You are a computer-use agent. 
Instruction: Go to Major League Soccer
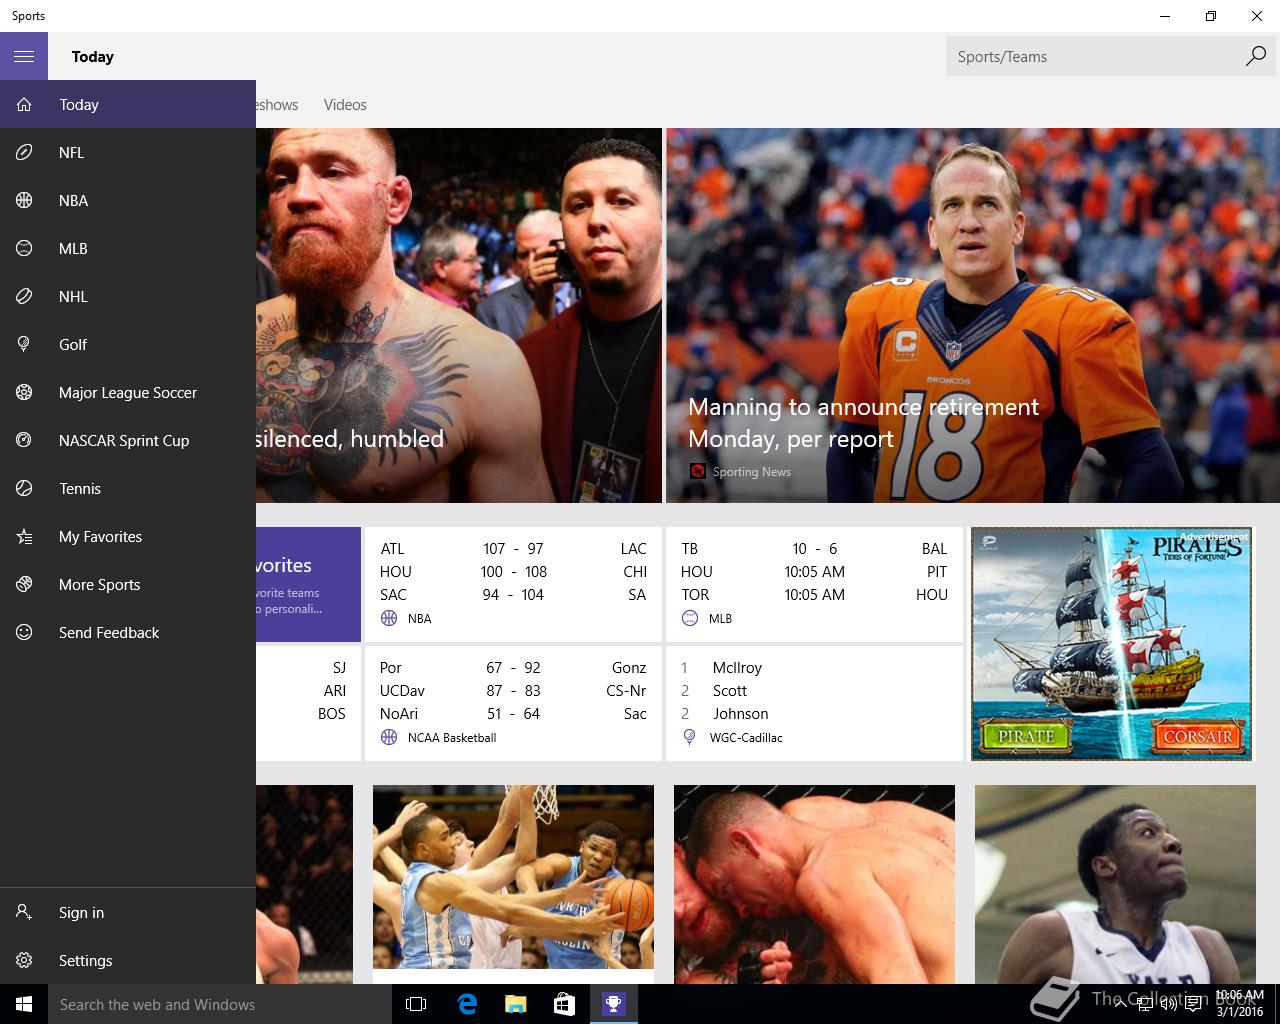128,392
